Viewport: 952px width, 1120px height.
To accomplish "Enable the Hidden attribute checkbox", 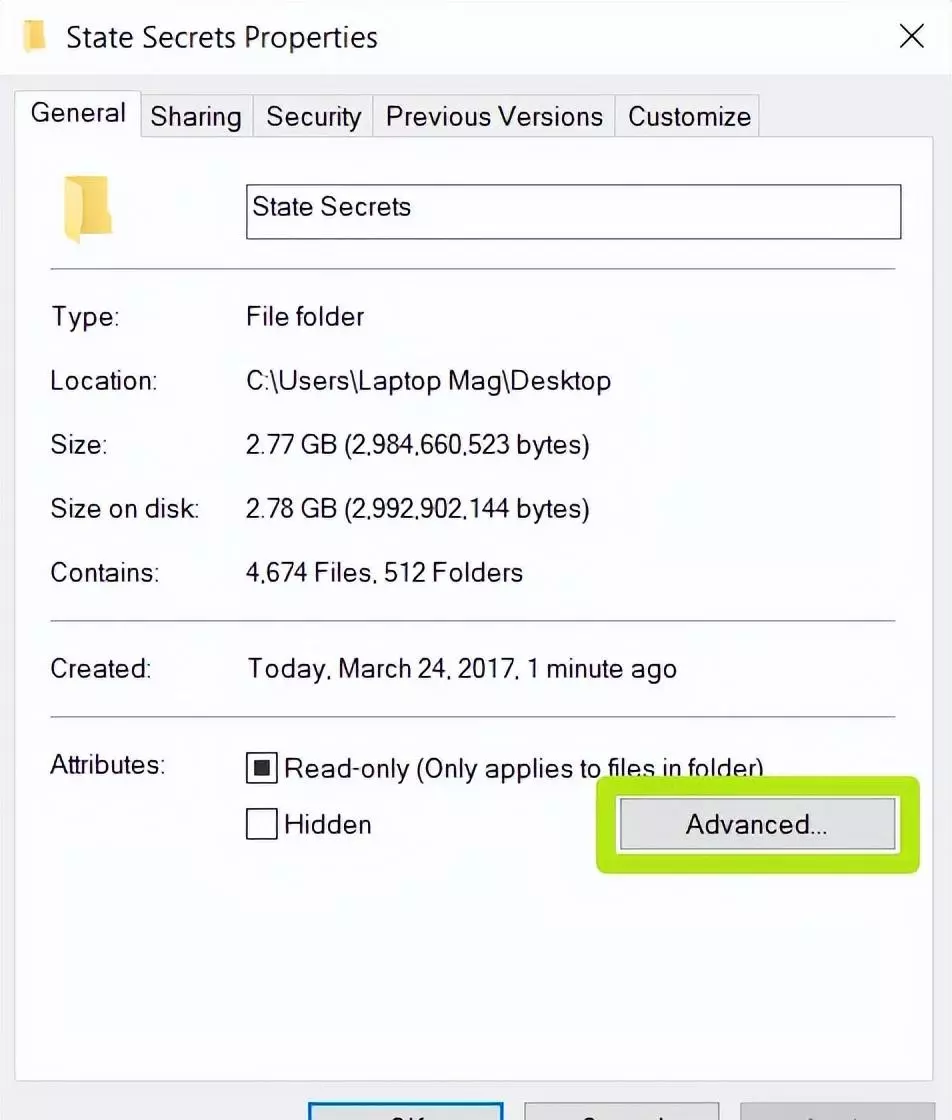I will click(x=261, y=824).
